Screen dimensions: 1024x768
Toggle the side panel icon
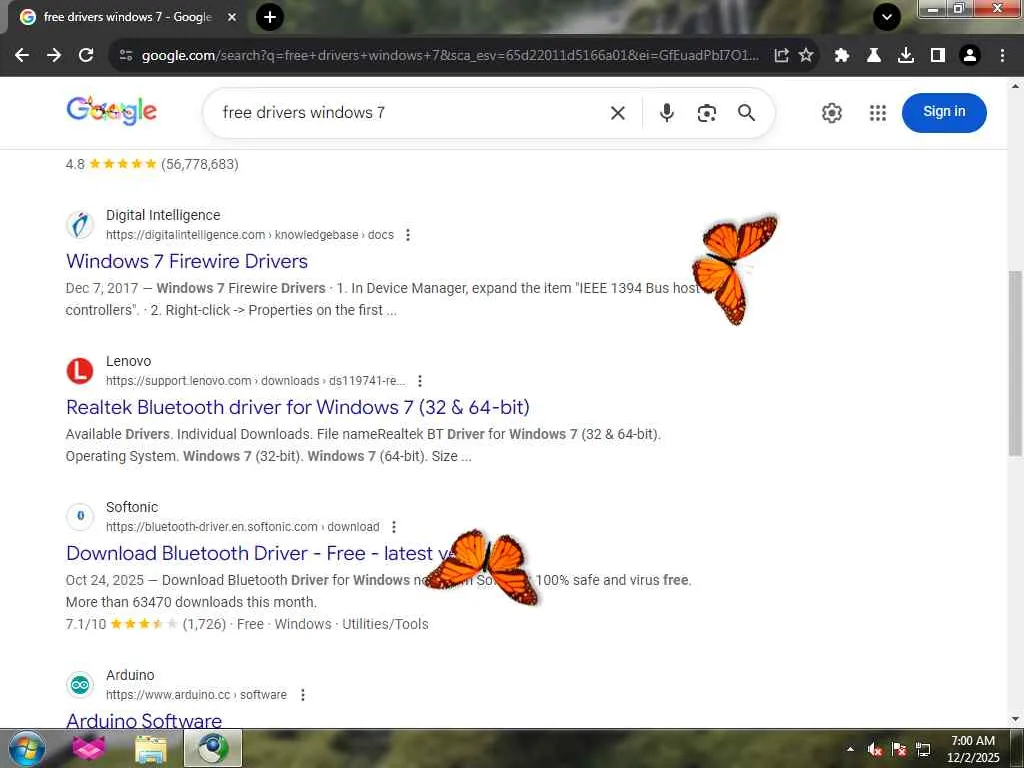point(938,56)
